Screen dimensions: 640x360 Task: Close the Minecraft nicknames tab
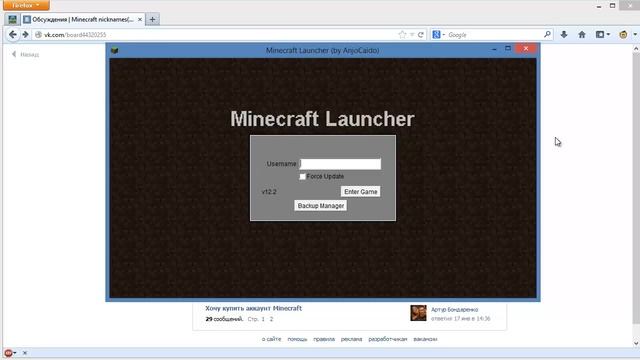(x=140, y=19)
